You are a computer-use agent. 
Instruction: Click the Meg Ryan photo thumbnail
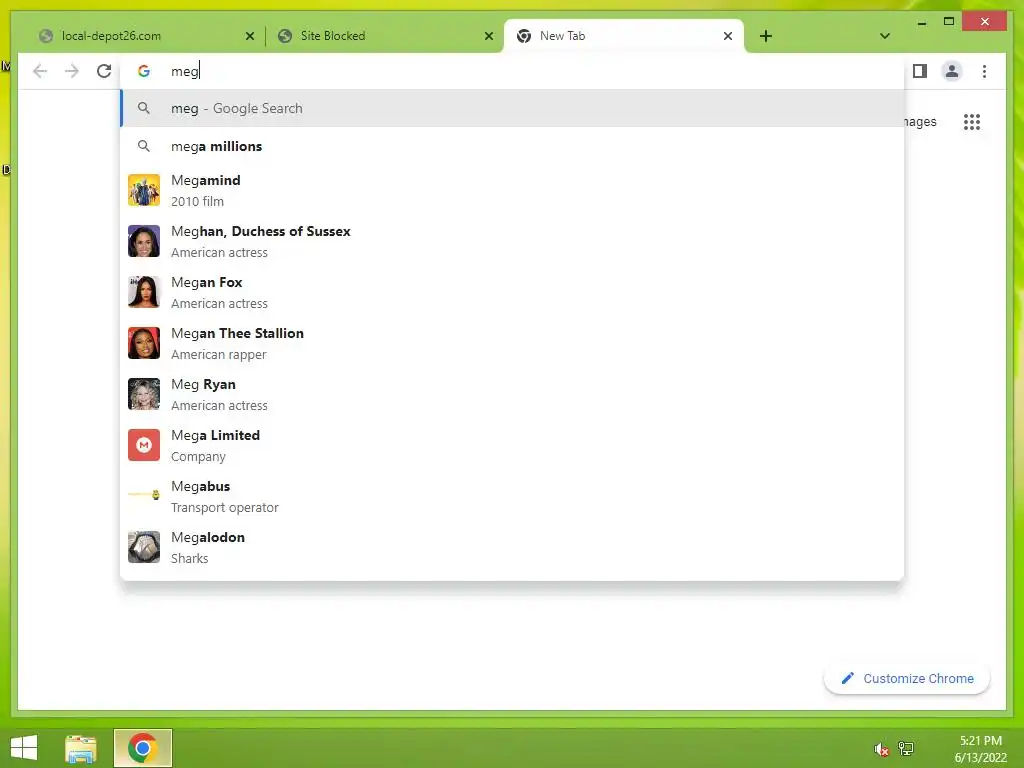pos(144,394)
